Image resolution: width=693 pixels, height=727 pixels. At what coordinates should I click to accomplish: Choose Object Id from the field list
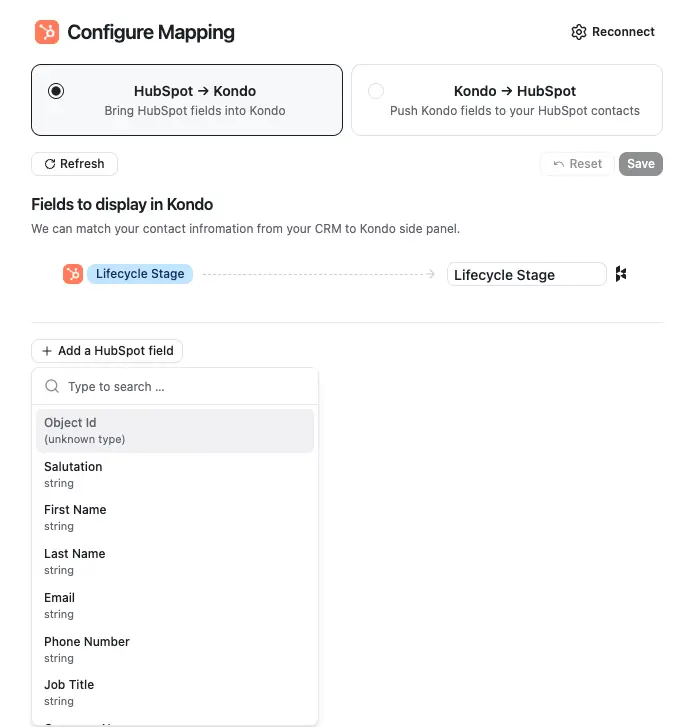pyautogui.click(x=175, y=431)
